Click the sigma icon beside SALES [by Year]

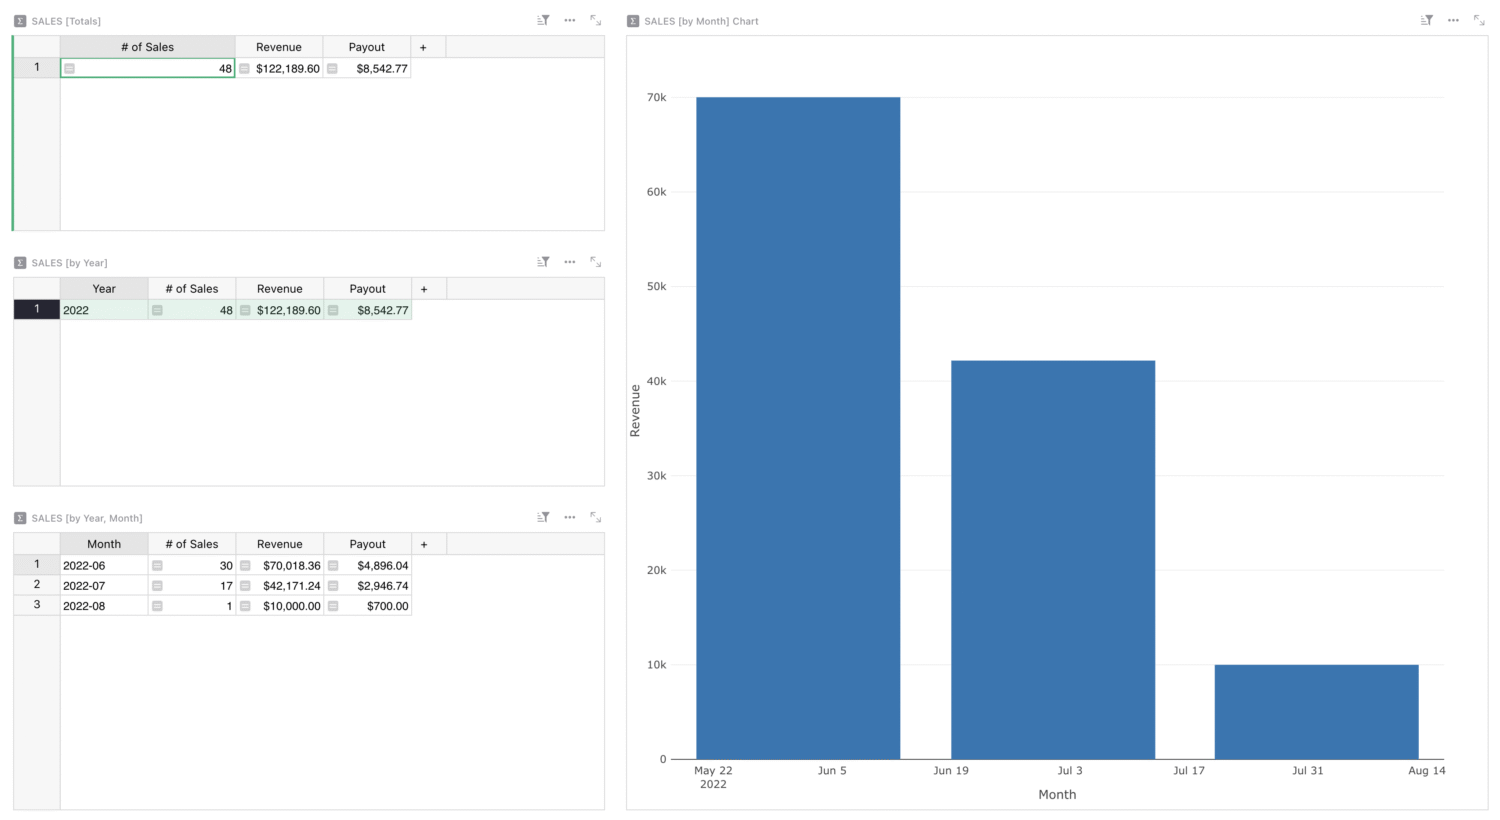pos(20,263)
